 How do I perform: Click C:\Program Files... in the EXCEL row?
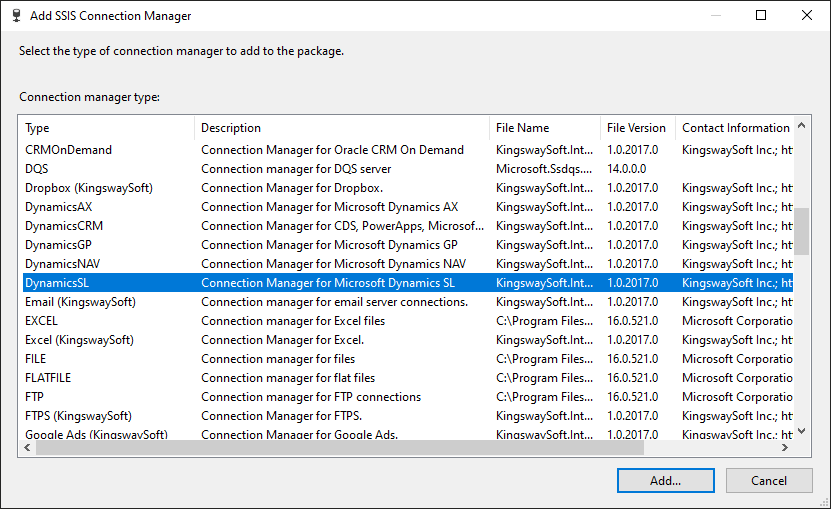[544, 321]
